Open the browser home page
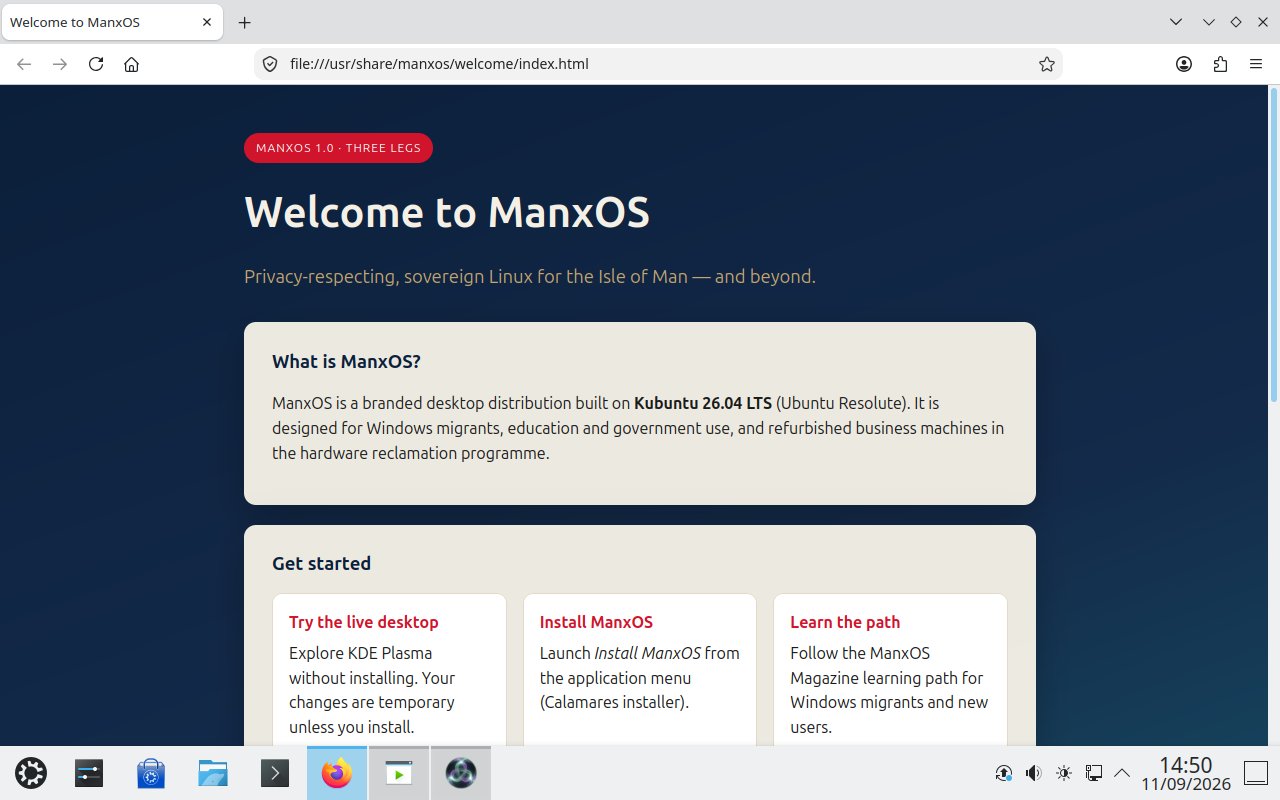1280x800 pixels. [131, 64]
